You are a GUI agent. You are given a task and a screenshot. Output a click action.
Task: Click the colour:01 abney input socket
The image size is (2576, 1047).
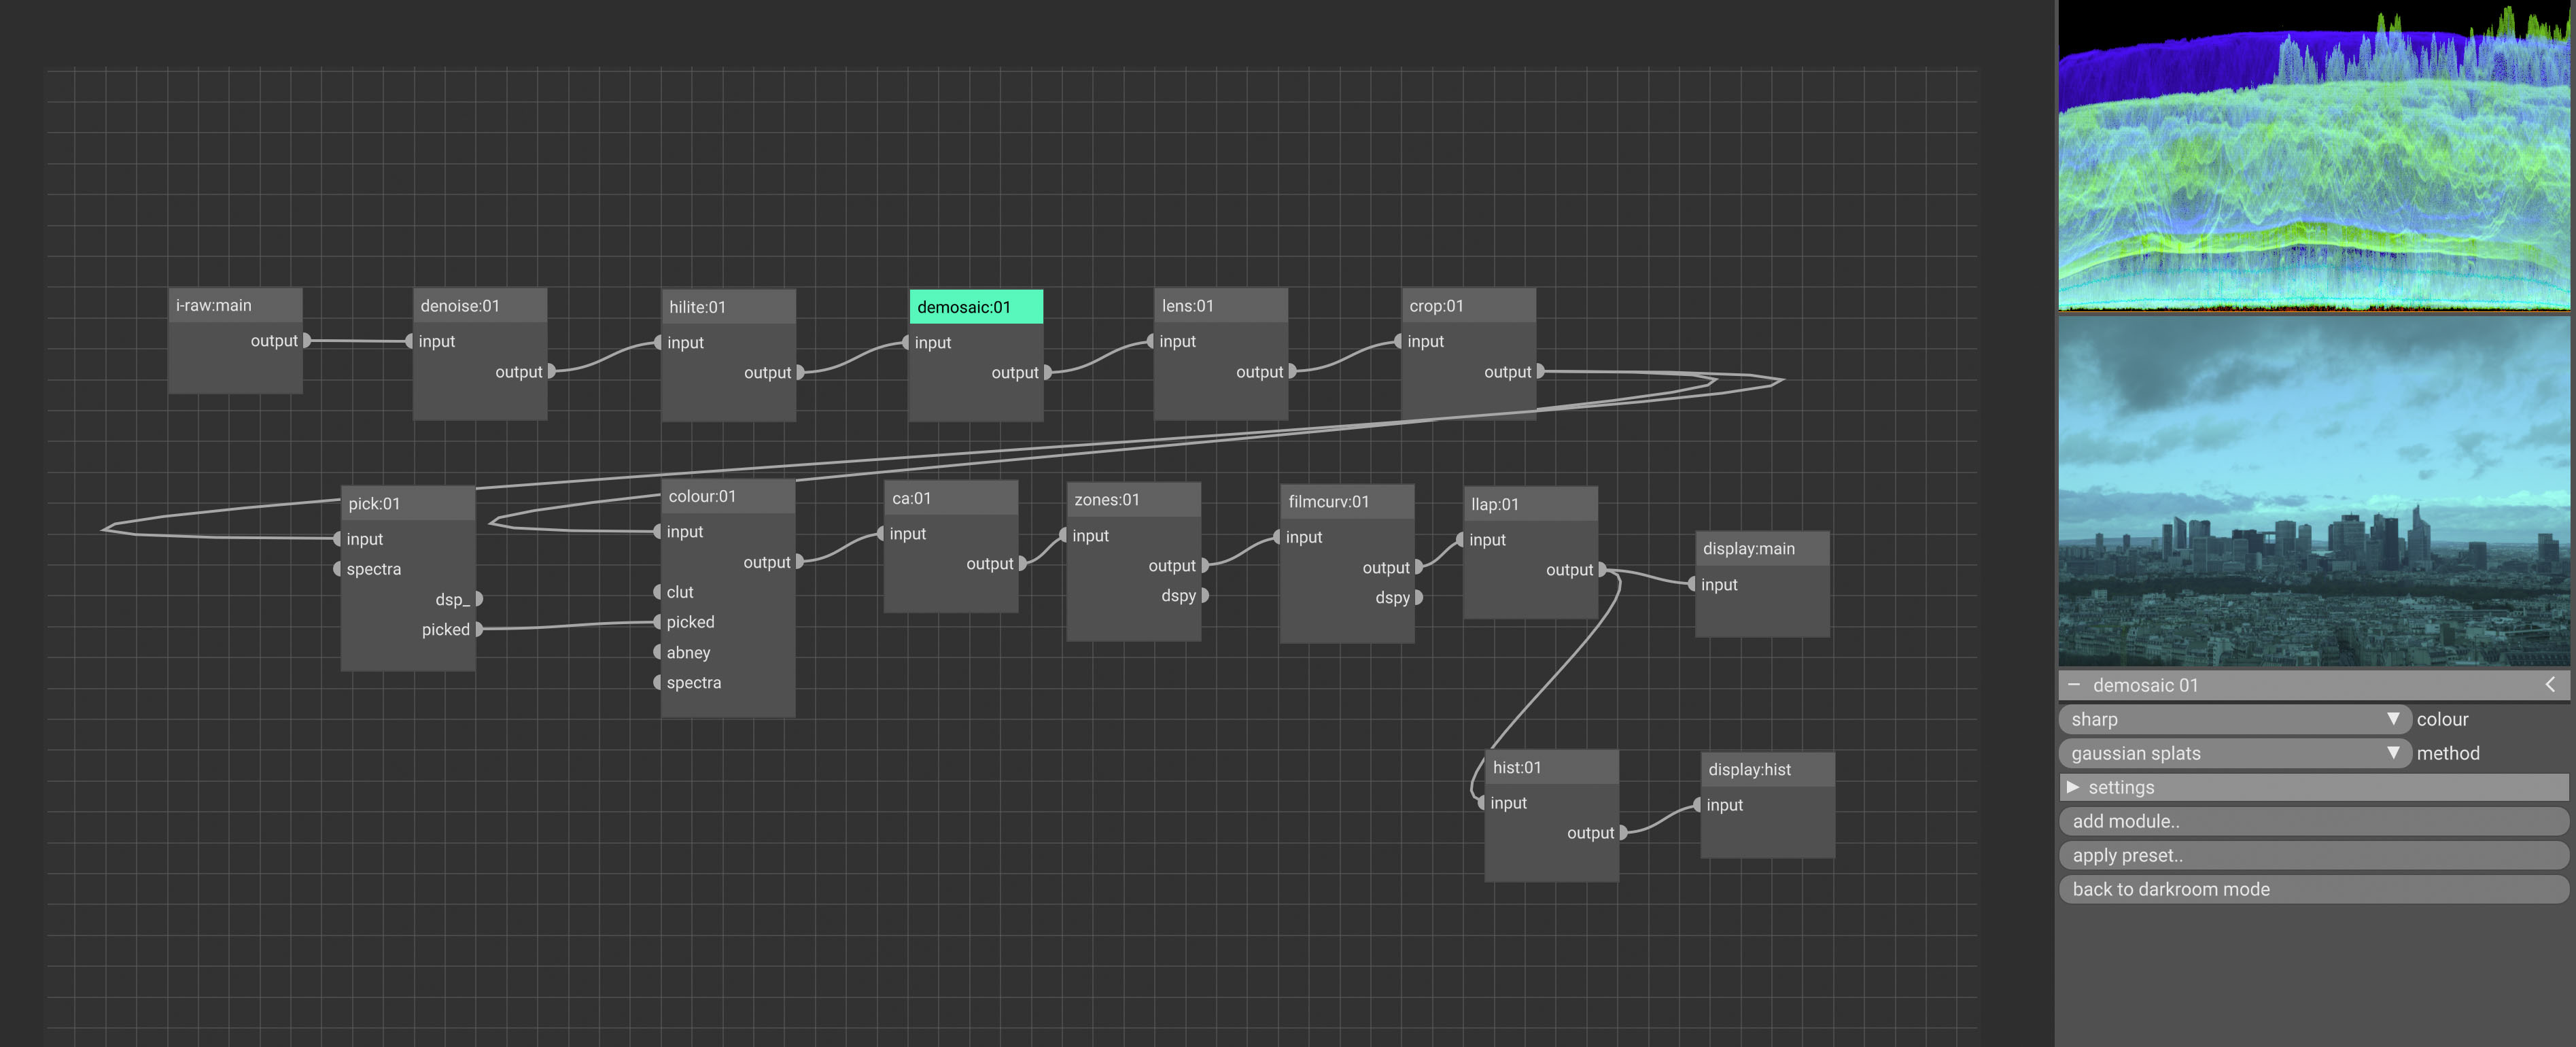pyautogui.click(x=657, y=652)
